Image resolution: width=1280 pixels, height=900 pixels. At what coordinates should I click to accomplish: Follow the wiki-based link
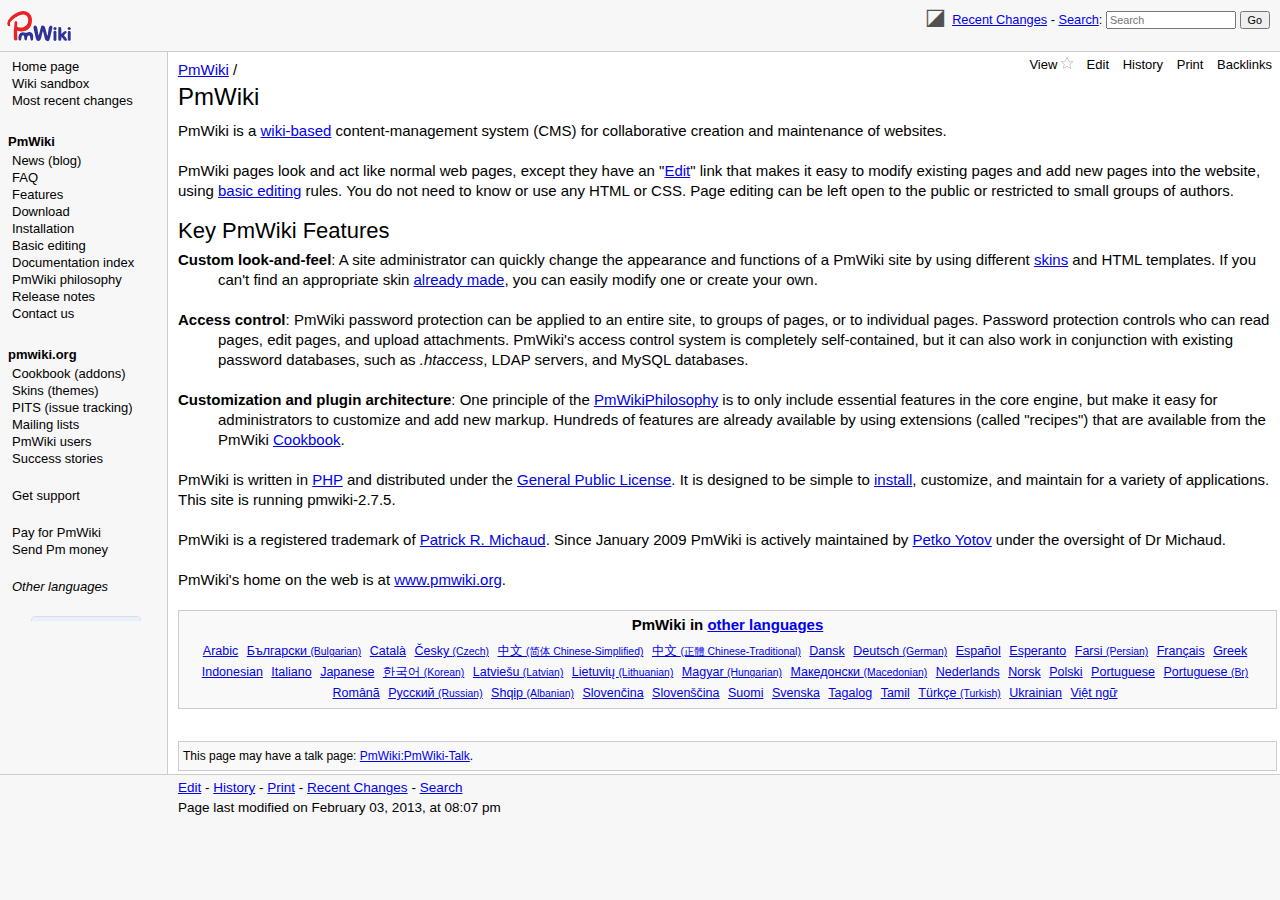[296, 131]
